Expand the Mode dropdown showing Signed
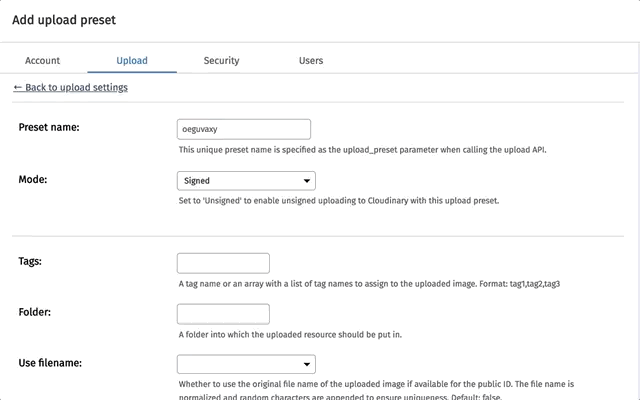Viewport: 640px width, 400px height. (246, 181)
